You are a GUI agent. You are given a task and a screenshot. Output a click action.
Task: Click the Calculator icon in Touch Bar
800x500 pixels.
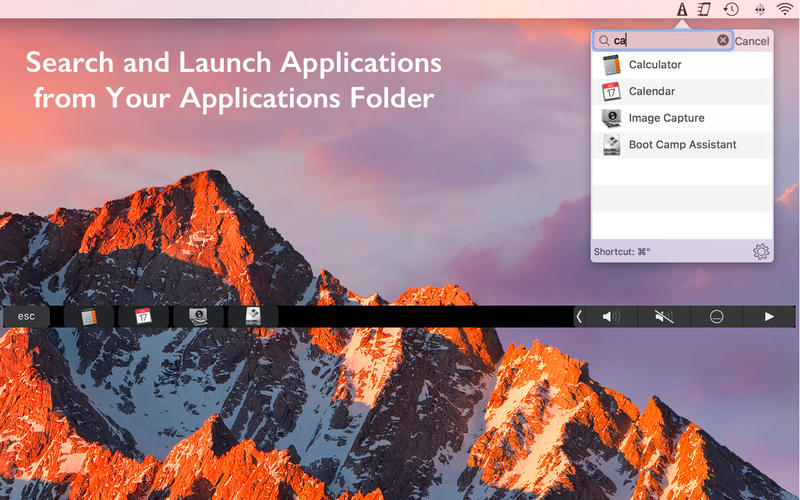[x=88, y=317]
